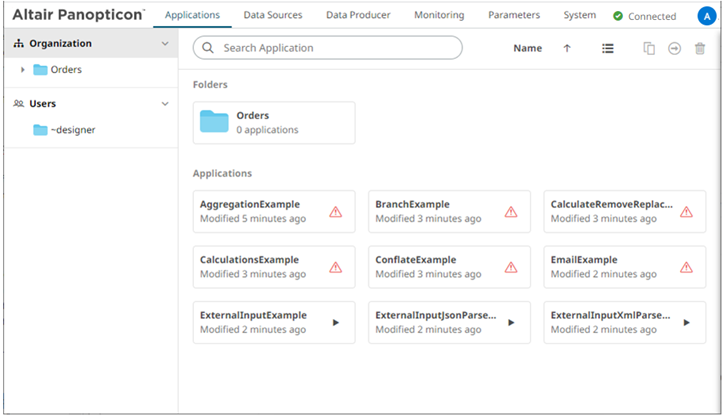The height and width of the screenshot is (416, 723).
Task: Select the ~designer user folder
Action: click(x=72, y=129)
